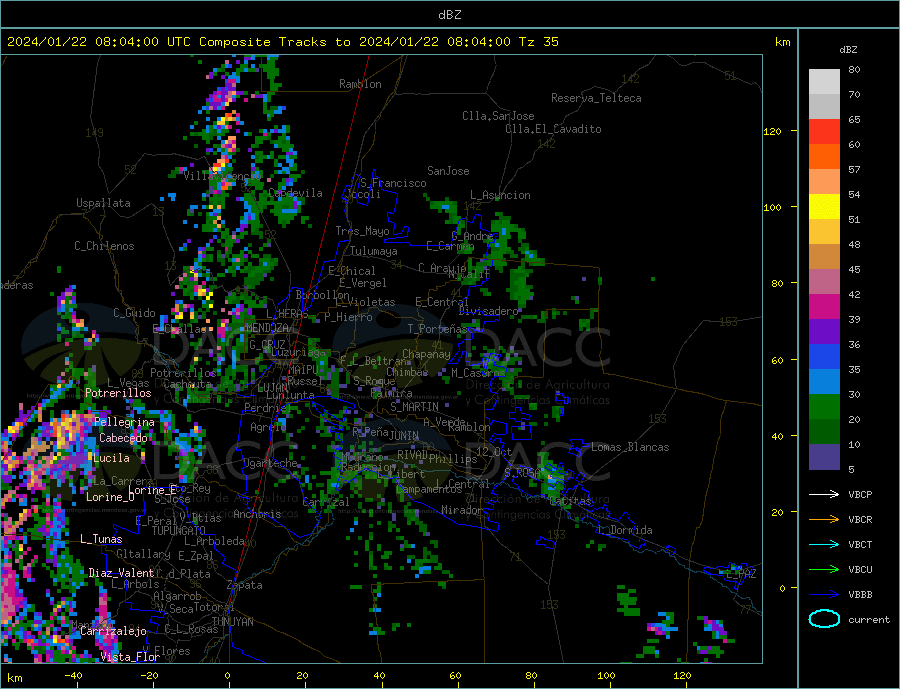Click the red 65 dBZ color swatch
This screenshot has height=689, width=900.
click(x=824, y=131)
